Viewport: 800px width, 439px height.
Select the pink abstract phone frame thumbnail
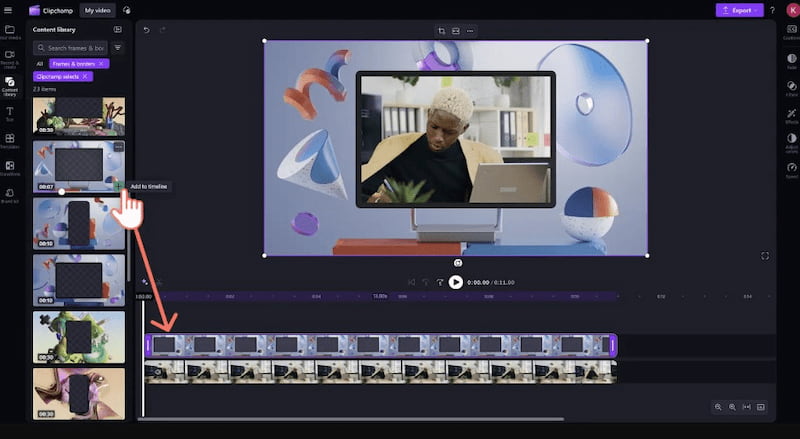click(x=79, y=394)
